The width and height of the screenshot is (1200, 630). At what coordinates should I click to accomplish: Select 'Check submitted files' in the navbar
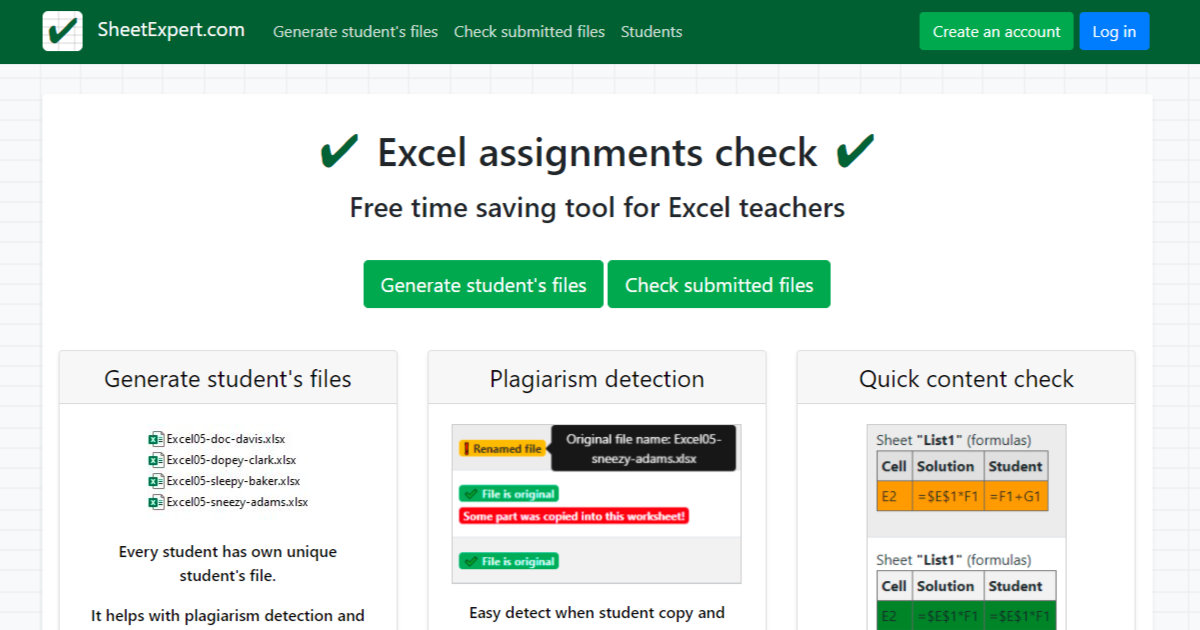pyautogui.click(x=529, y=31)
